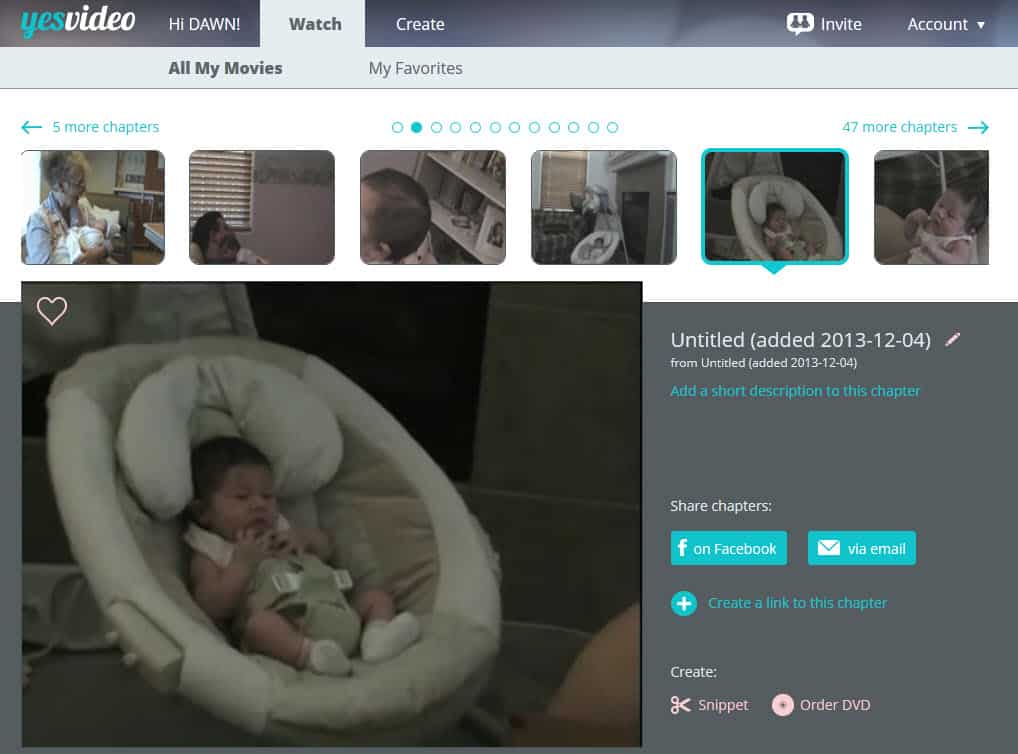Click the Order DVD disc icon

tap(782, 705)
